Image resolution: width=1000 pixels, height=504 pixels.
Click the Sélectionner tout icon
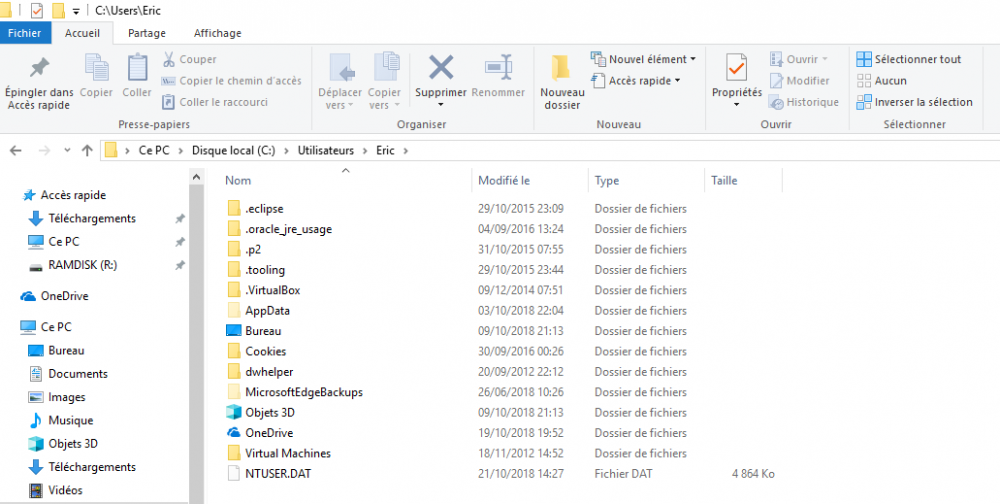click(x=864, y=59)
